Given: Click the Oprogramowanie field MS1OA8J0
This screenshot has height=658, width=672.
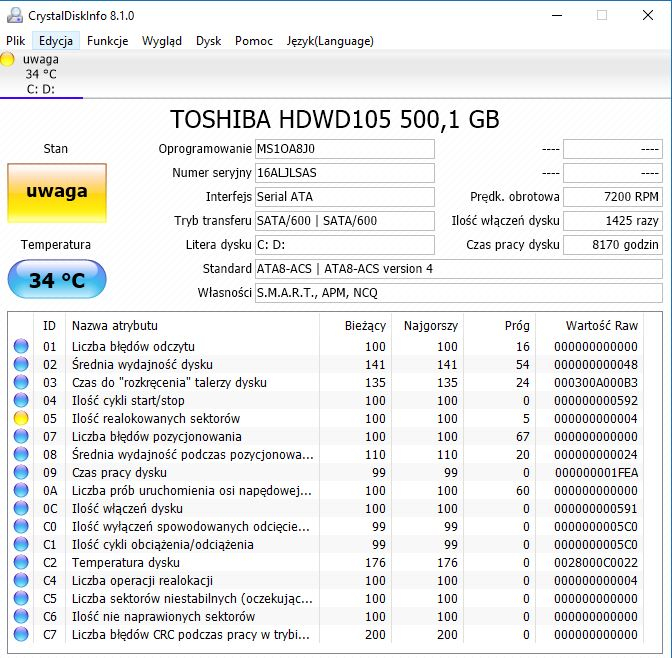Looking at the screenshot, I should tap(345, 149).
